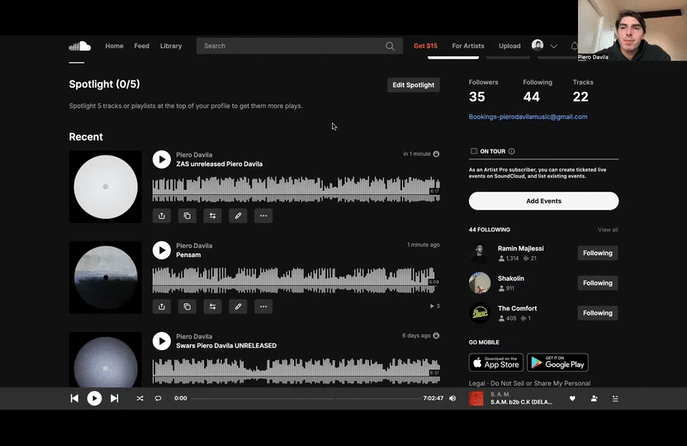The height and width of the screenshot is (446, 687).
Task: Click the ON TOUR info icon
Action: [511, 151]
